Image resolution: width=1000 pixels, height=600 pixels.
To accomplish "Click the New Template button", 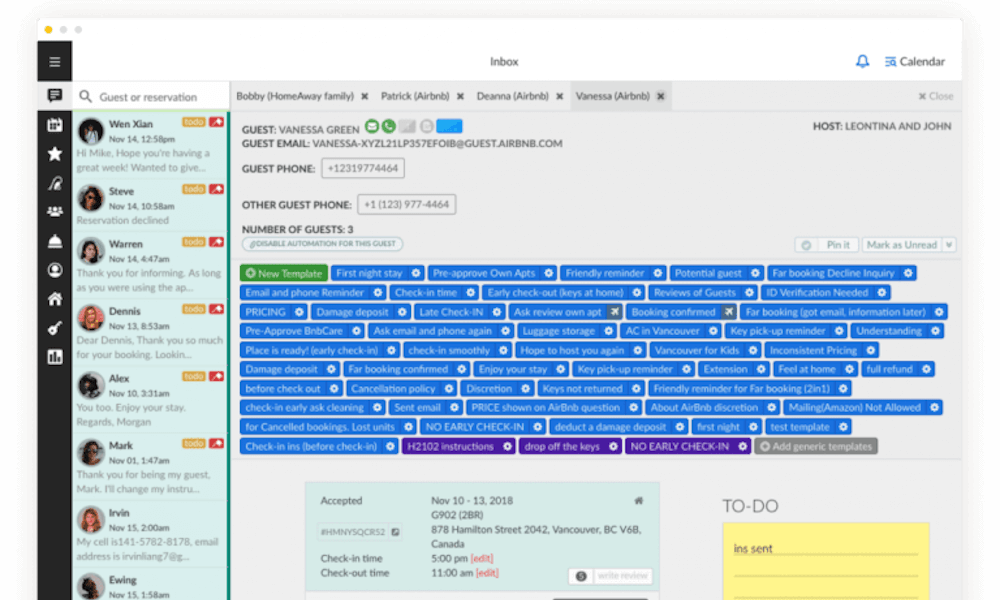I will (284, 273).
